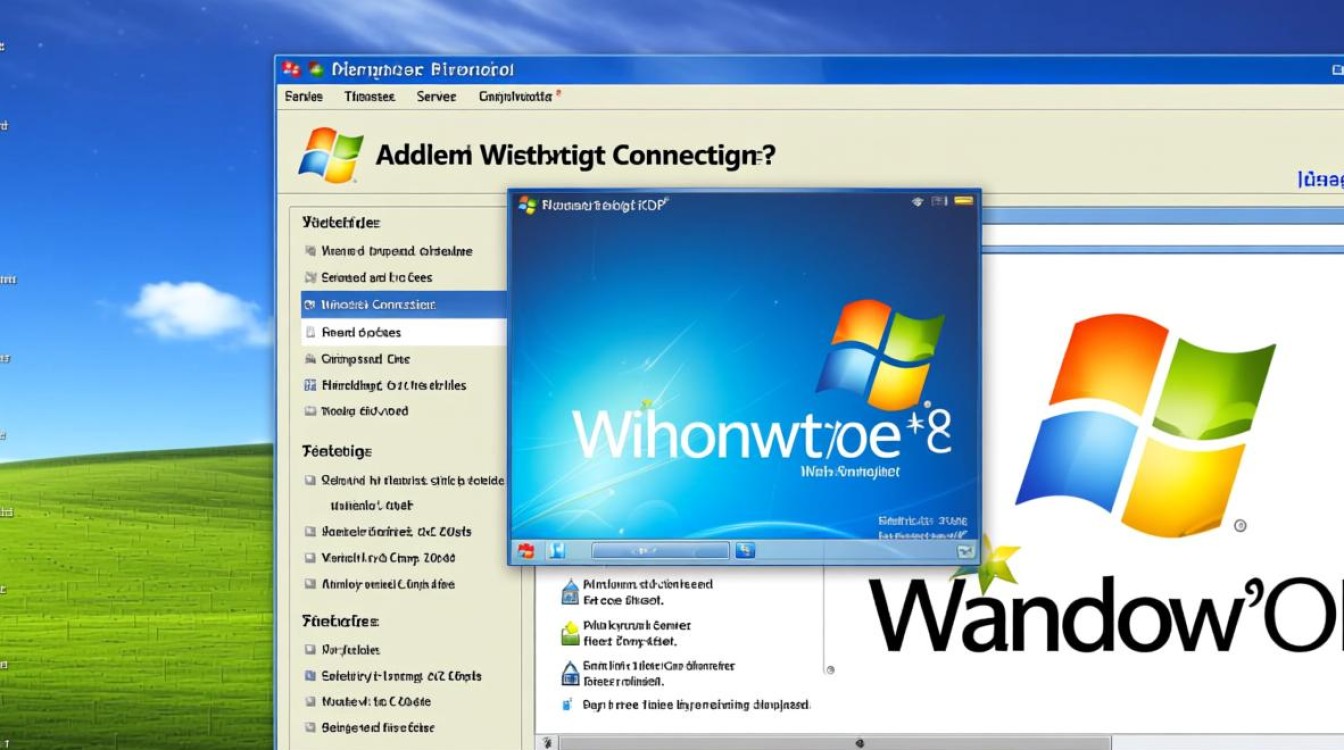Image resolution: width=1344 pixels, height=750 pixels.
Task: Click the green and yellow icon on the second list entry
Action: 570,631
